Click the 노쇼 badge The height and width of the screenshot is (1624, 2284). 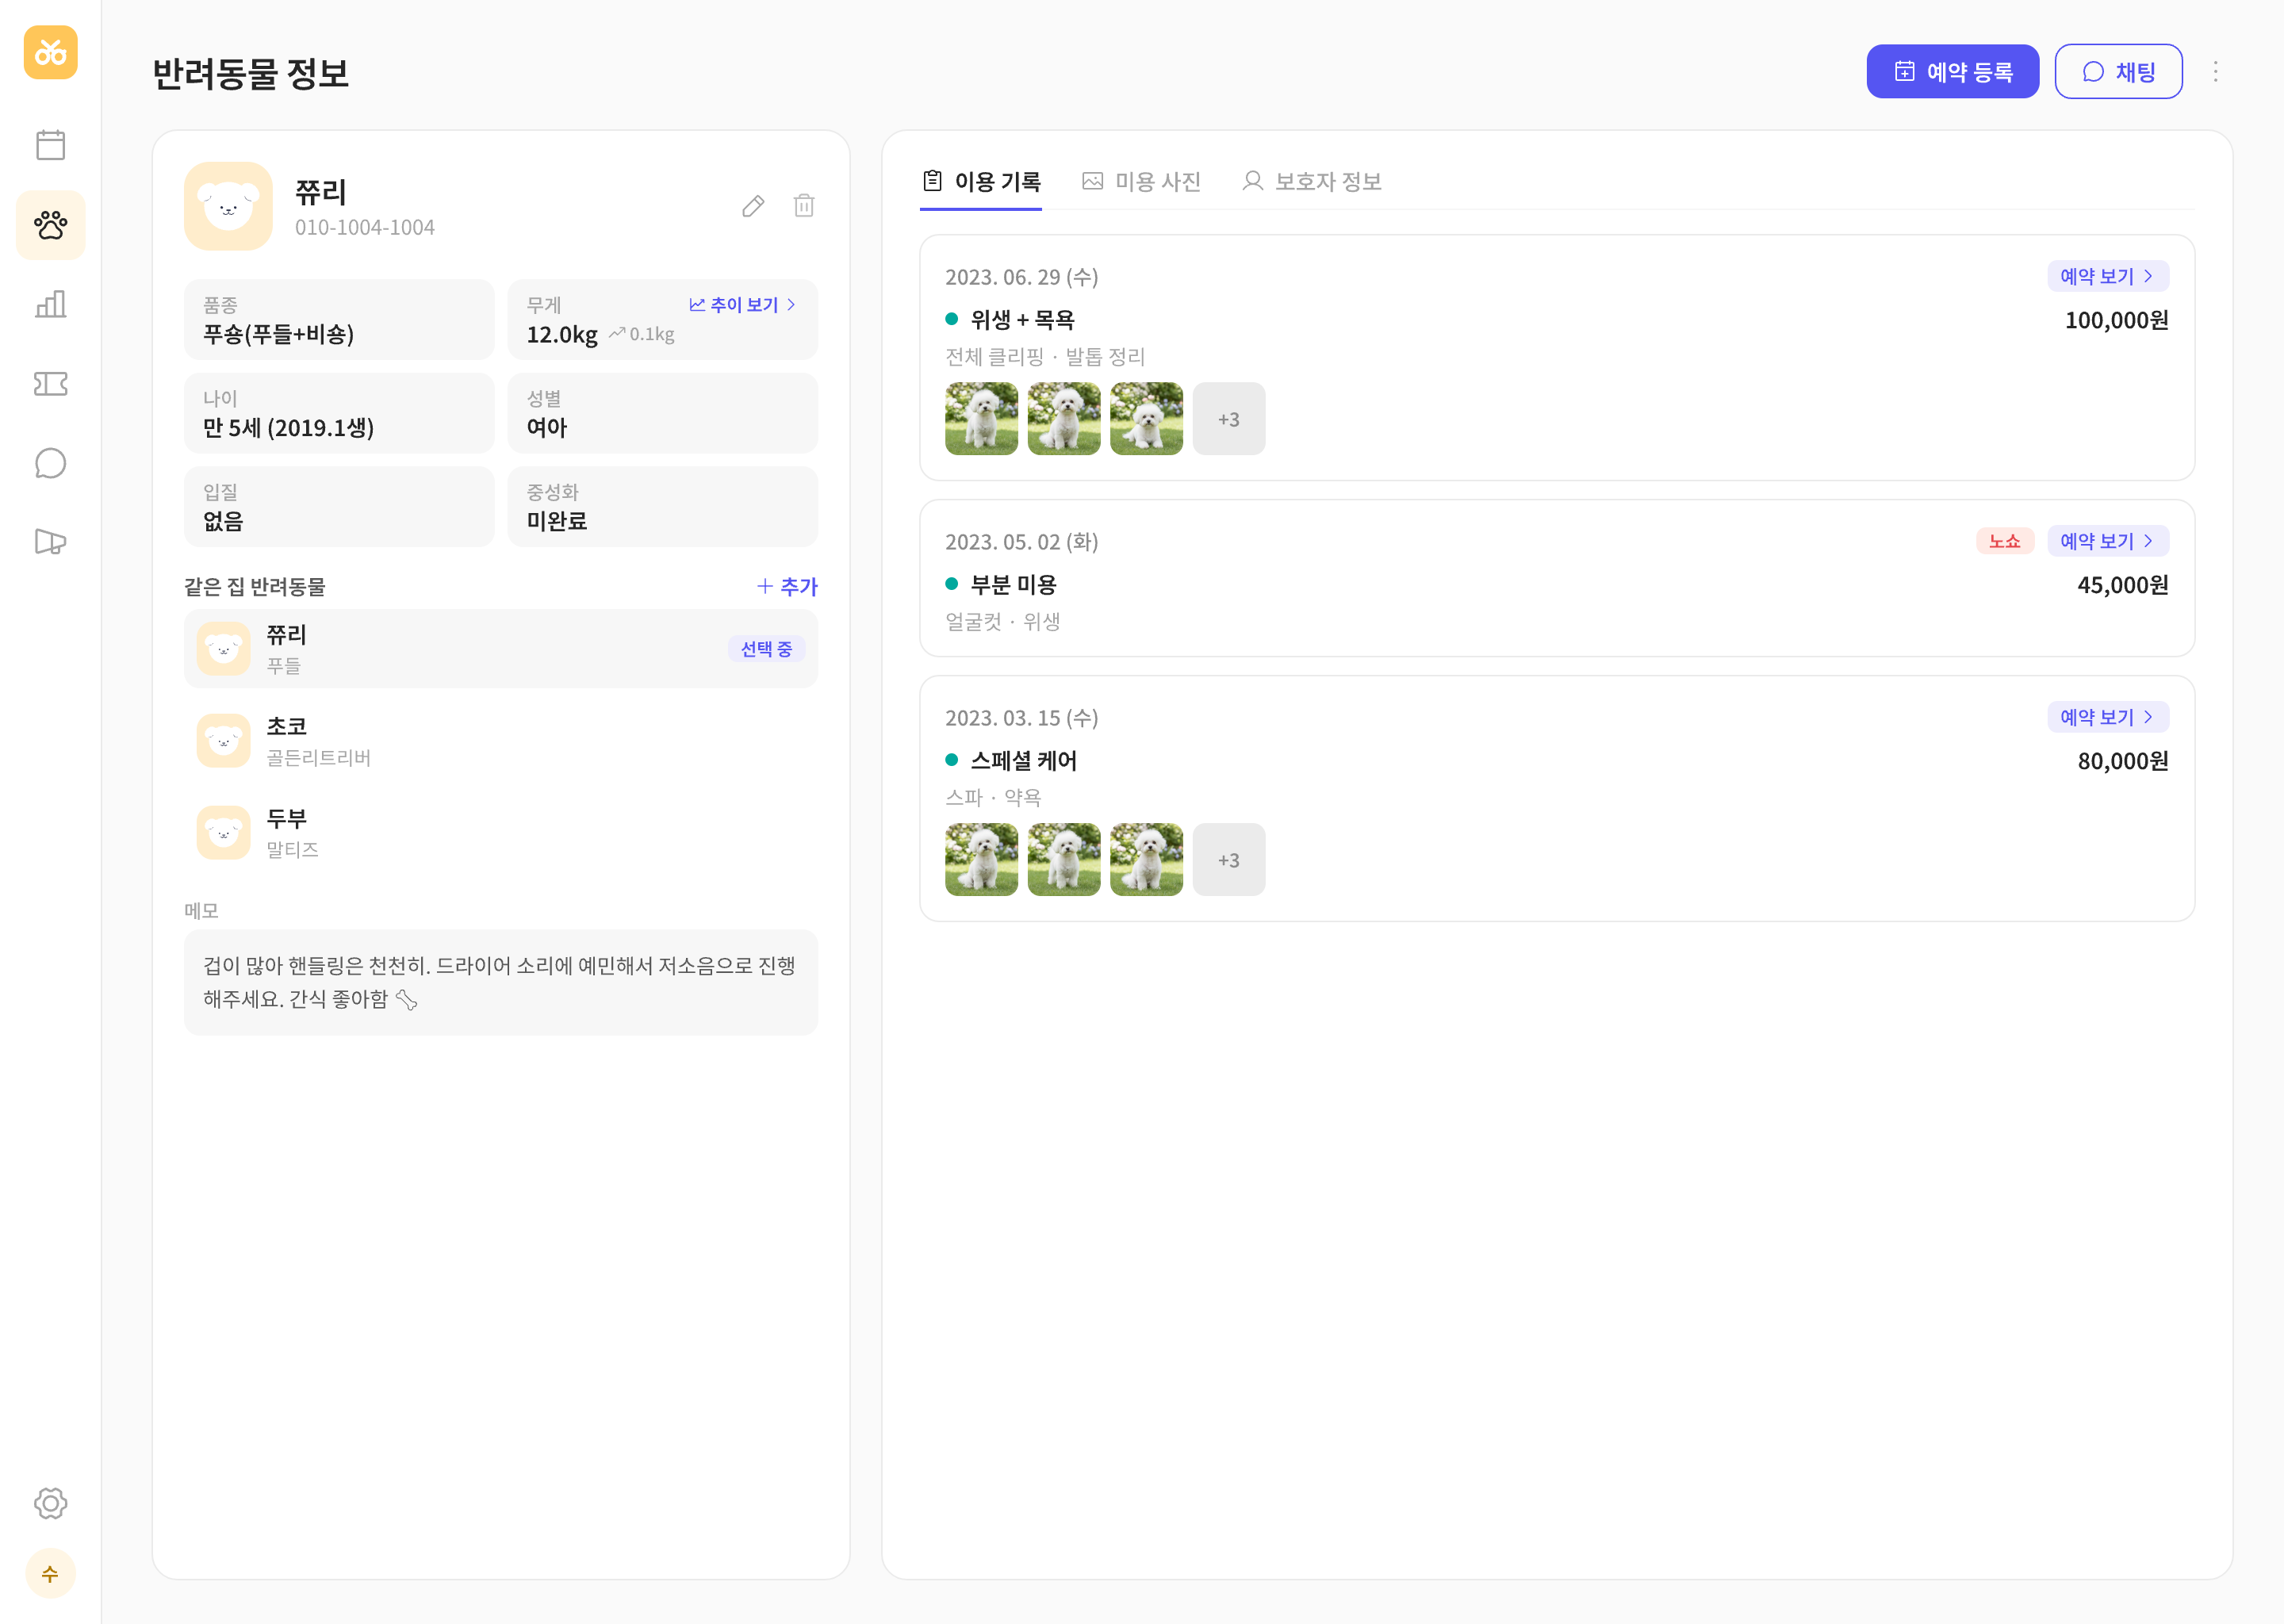click(2004, 541)
